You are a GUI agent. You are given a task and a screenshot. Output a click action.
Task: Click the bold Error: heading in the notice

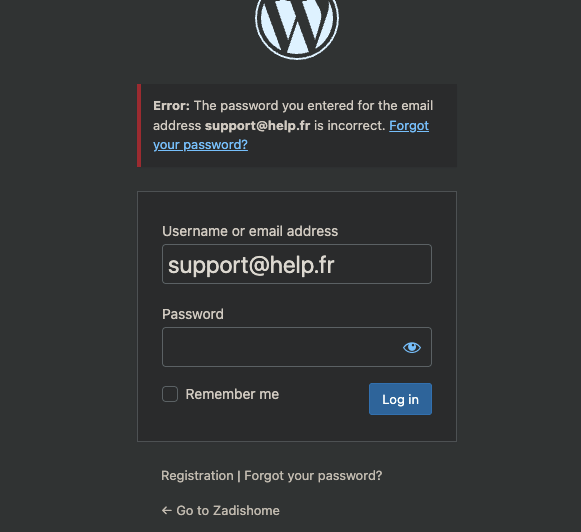171,106
